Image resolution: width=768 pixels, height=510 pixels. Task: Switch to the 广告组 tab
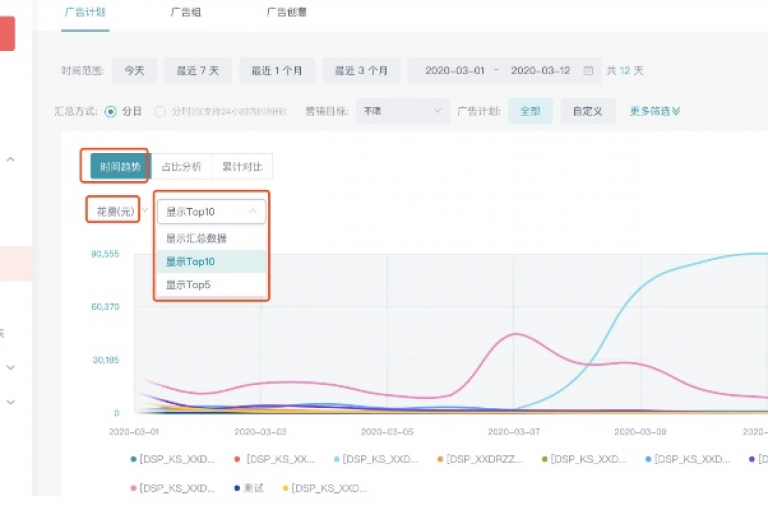click(x=186, y=12)
